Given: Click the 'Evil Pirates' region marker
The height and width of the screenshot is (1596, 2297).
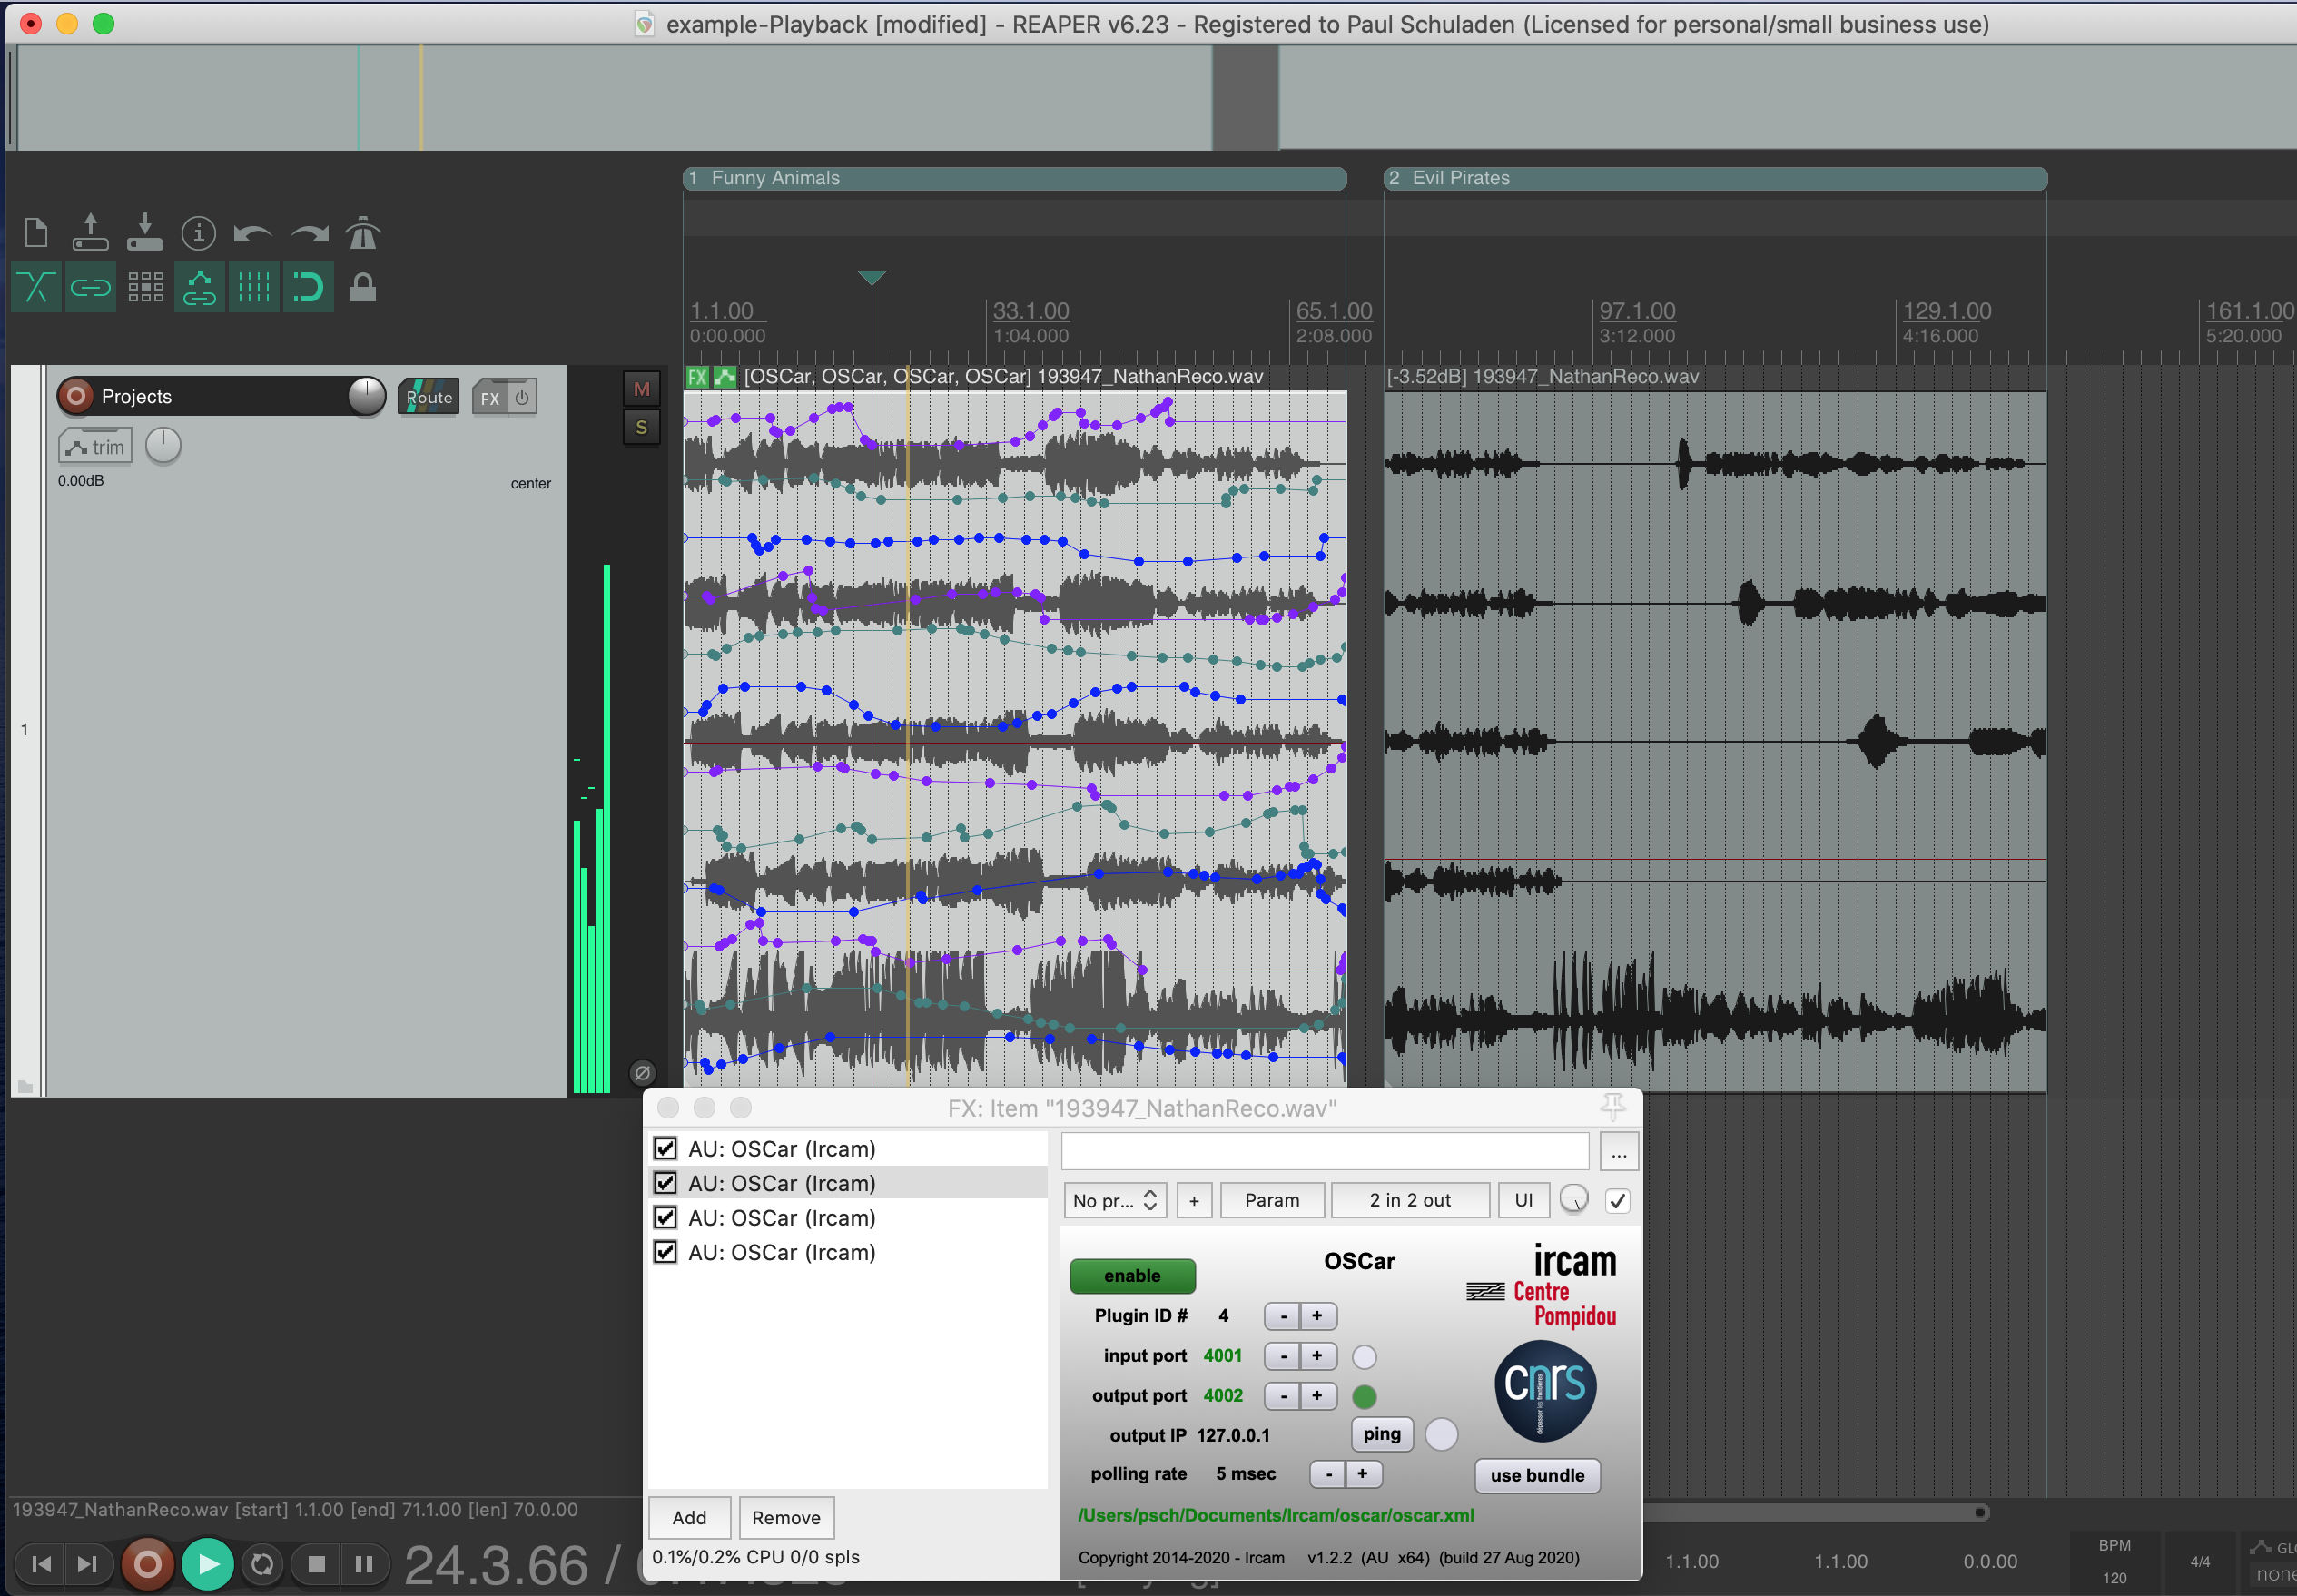Looking at the screenshot, I should pyautogui.click(x=1715, y=178).
